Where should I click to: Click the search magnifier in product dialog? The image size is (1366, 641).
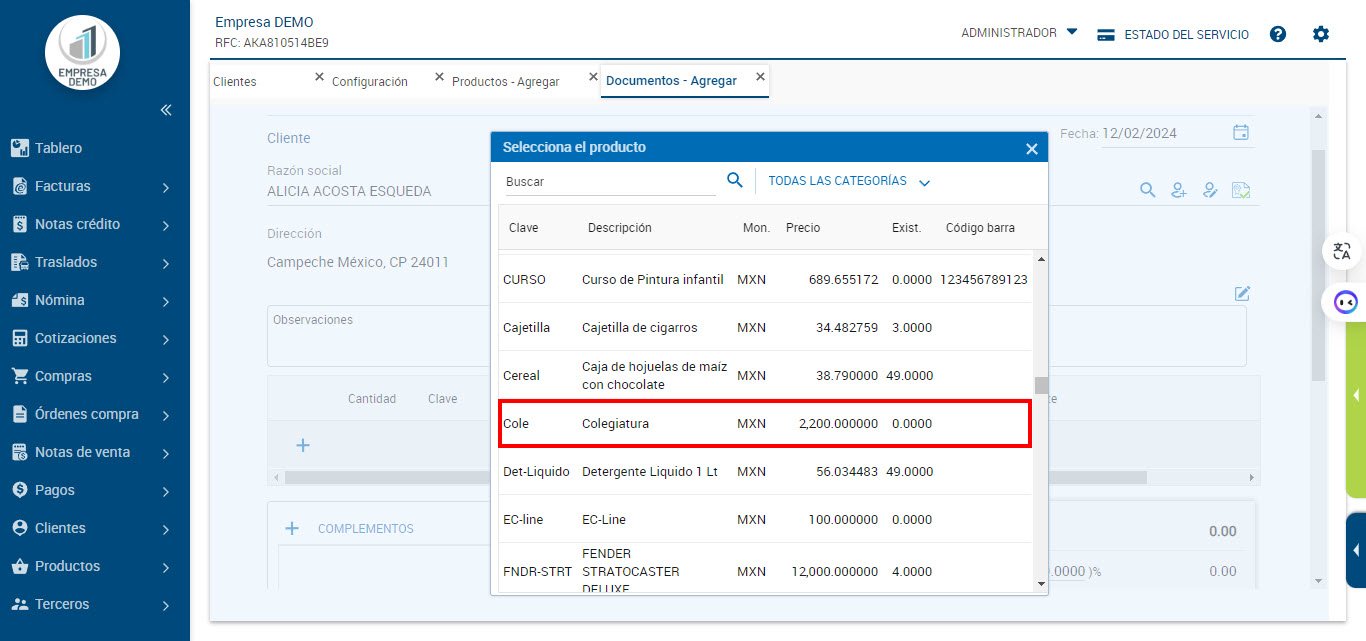coord(735,180)
